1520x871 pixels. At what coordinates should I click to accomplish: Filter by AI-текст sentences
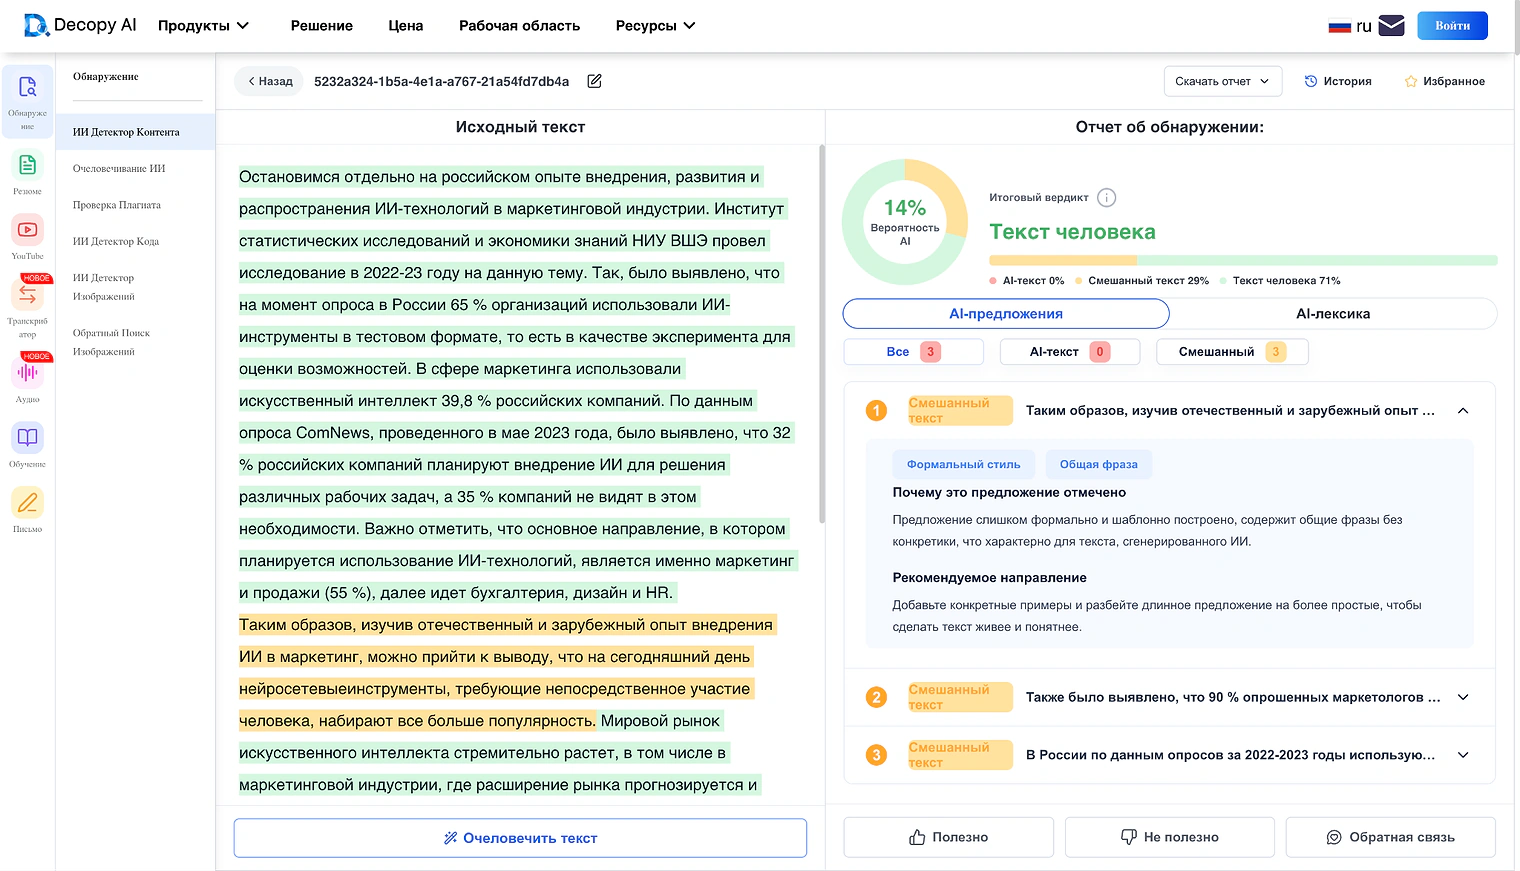tap(1070, 351)
